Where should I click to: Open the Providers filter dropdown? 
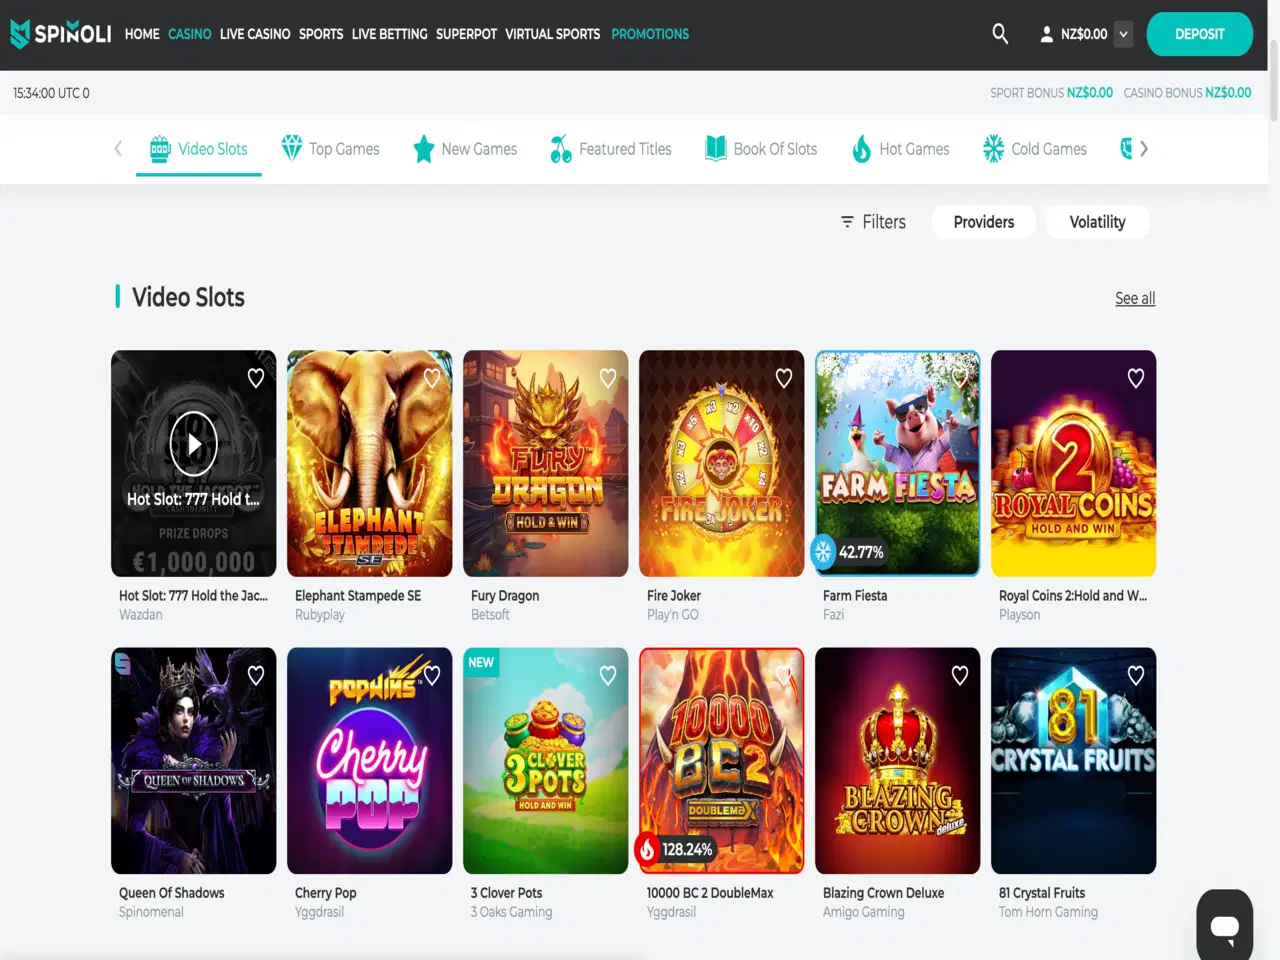point(983,222)
